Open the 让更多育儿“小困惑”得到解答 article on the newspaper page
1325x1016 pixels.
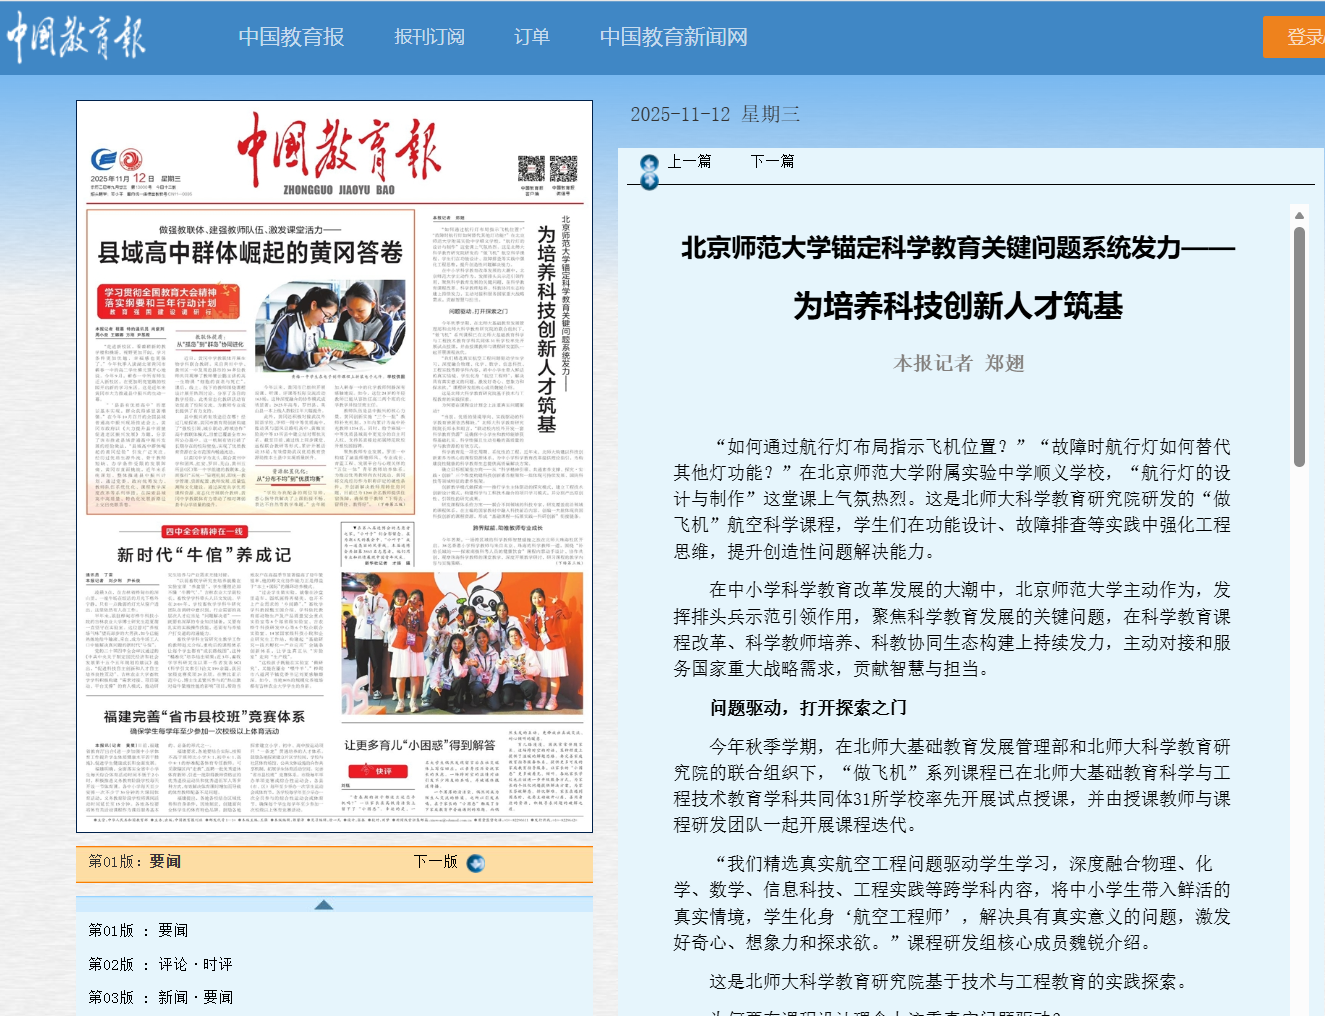point(420,745)
